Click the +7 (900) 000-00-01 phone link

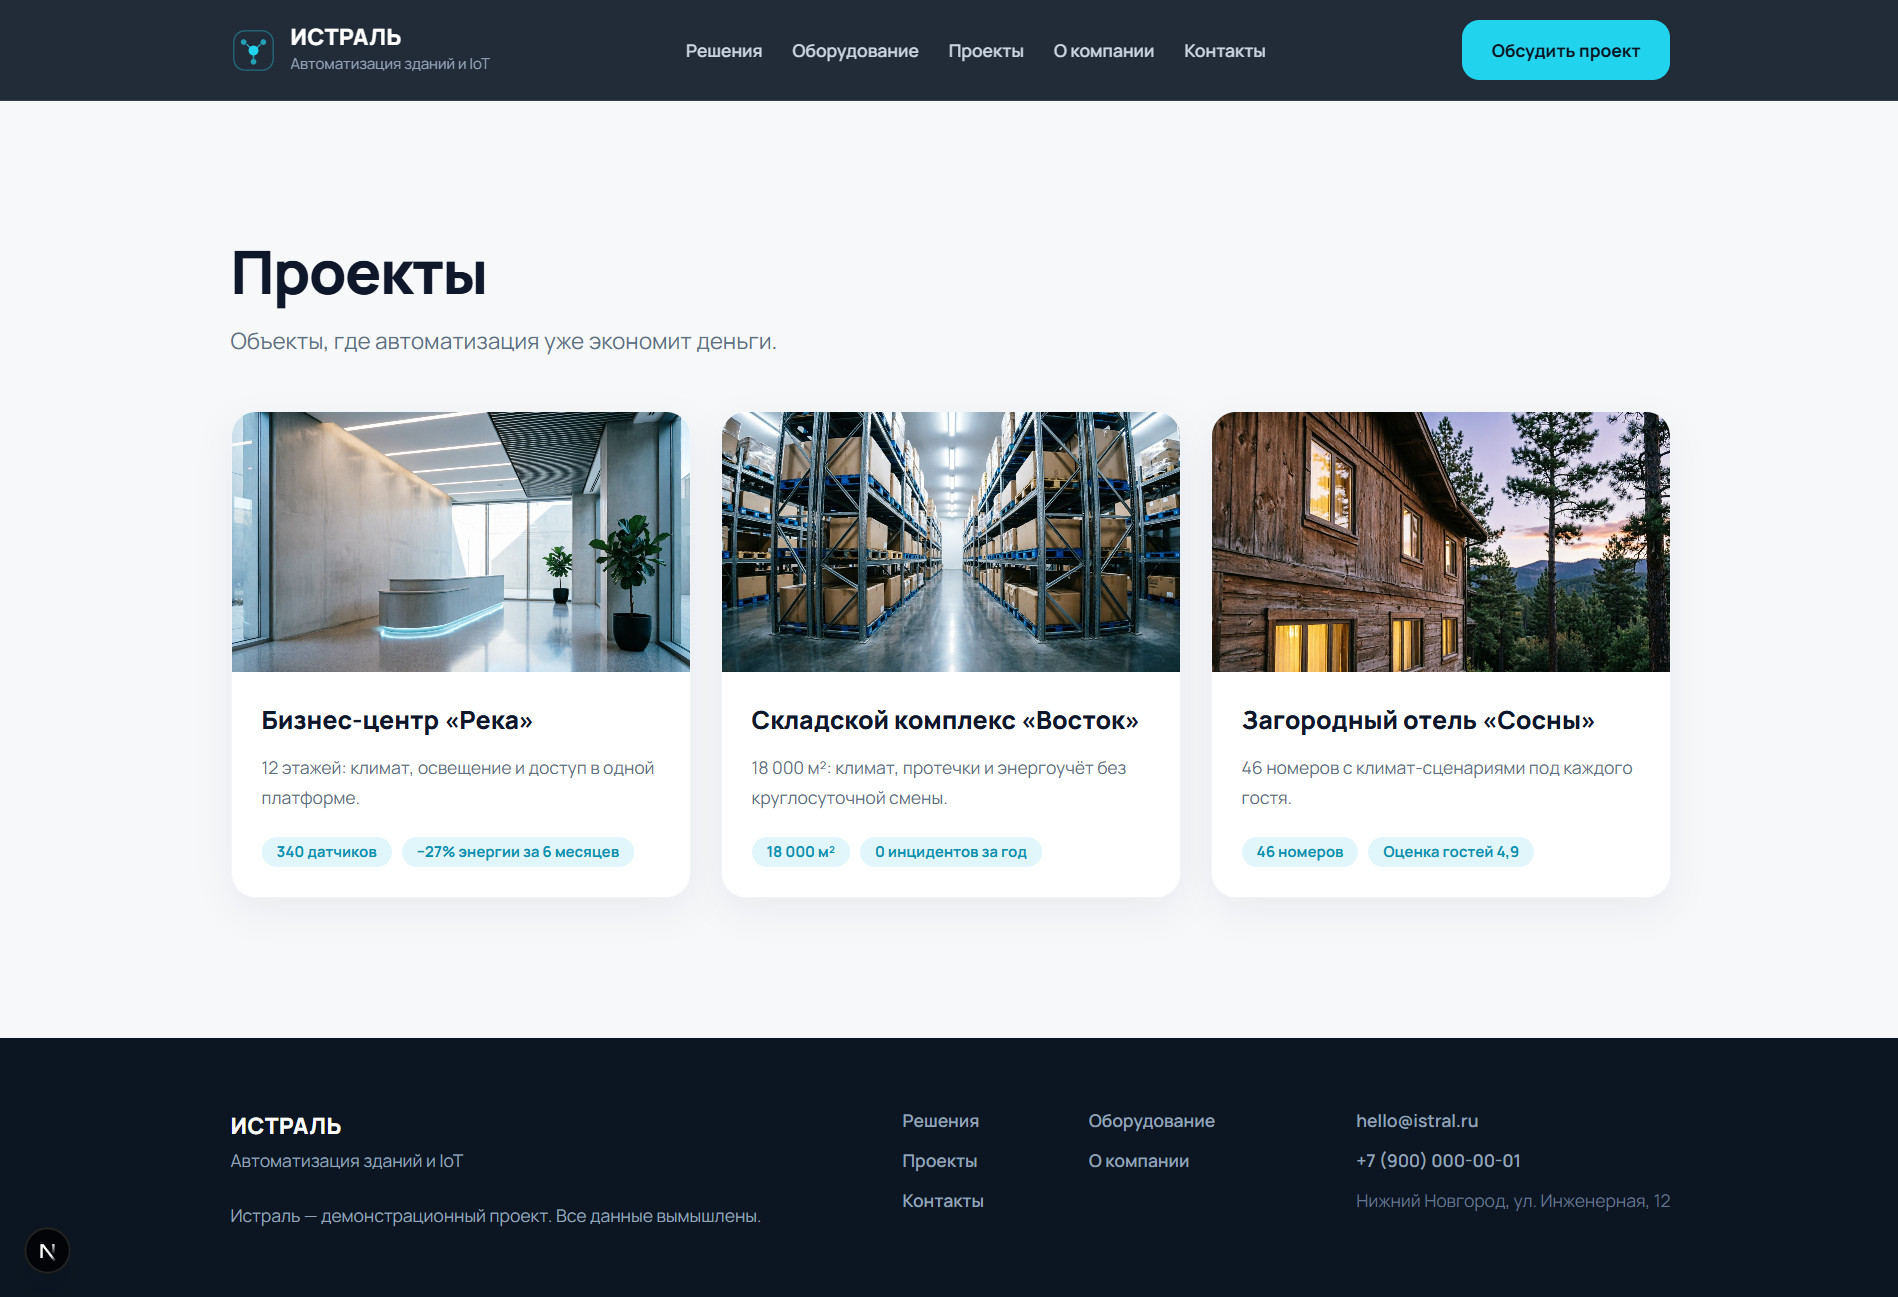pos(1438,1161)
